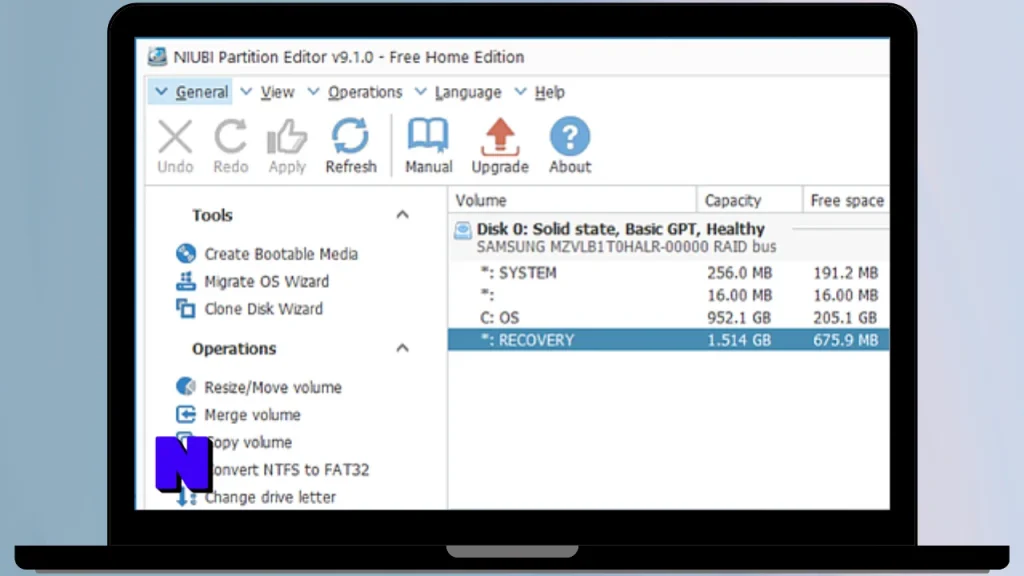Refresh the disk list
This screenshot has width=1024, height=576.
coord(351,146)
